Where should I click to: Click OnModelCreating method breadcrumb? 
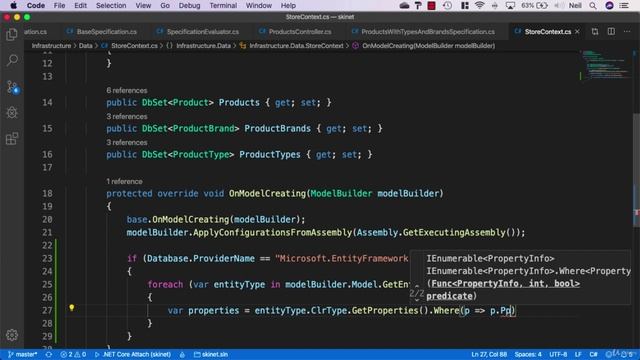pos(429,46)
